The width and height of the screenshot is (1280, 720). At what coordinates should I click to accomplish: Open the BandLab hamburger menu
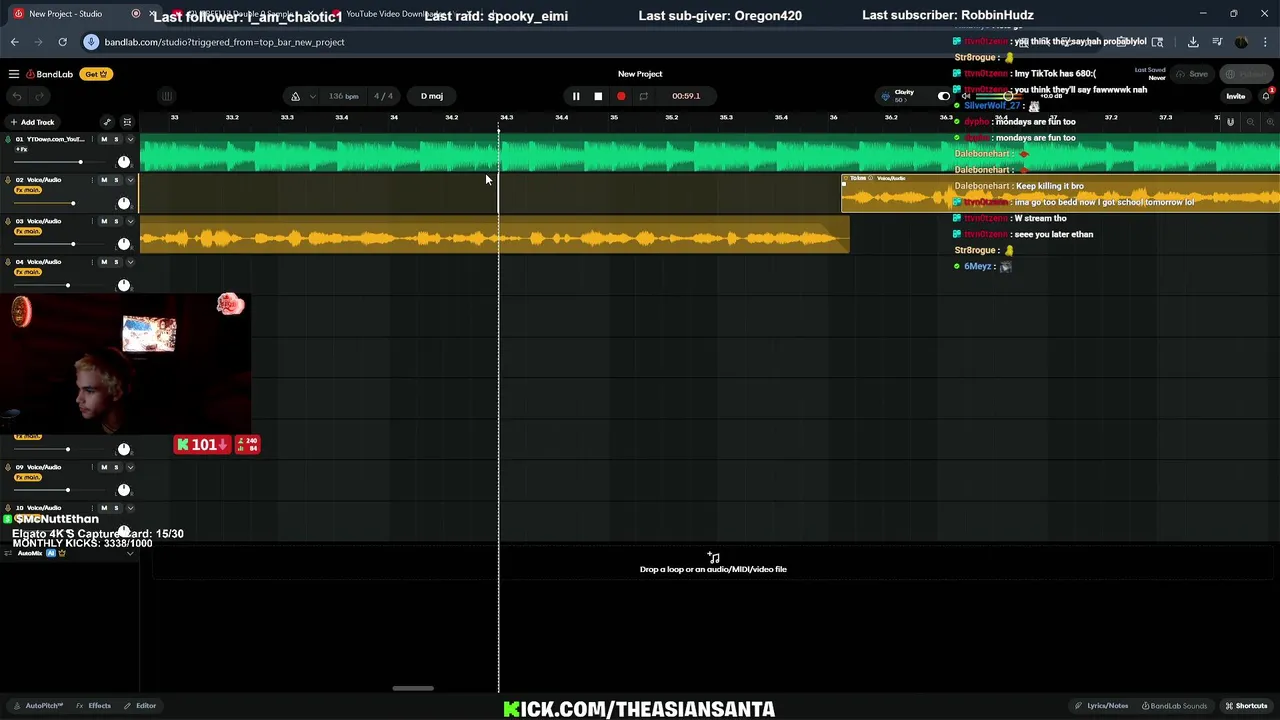tap(14, 74)
